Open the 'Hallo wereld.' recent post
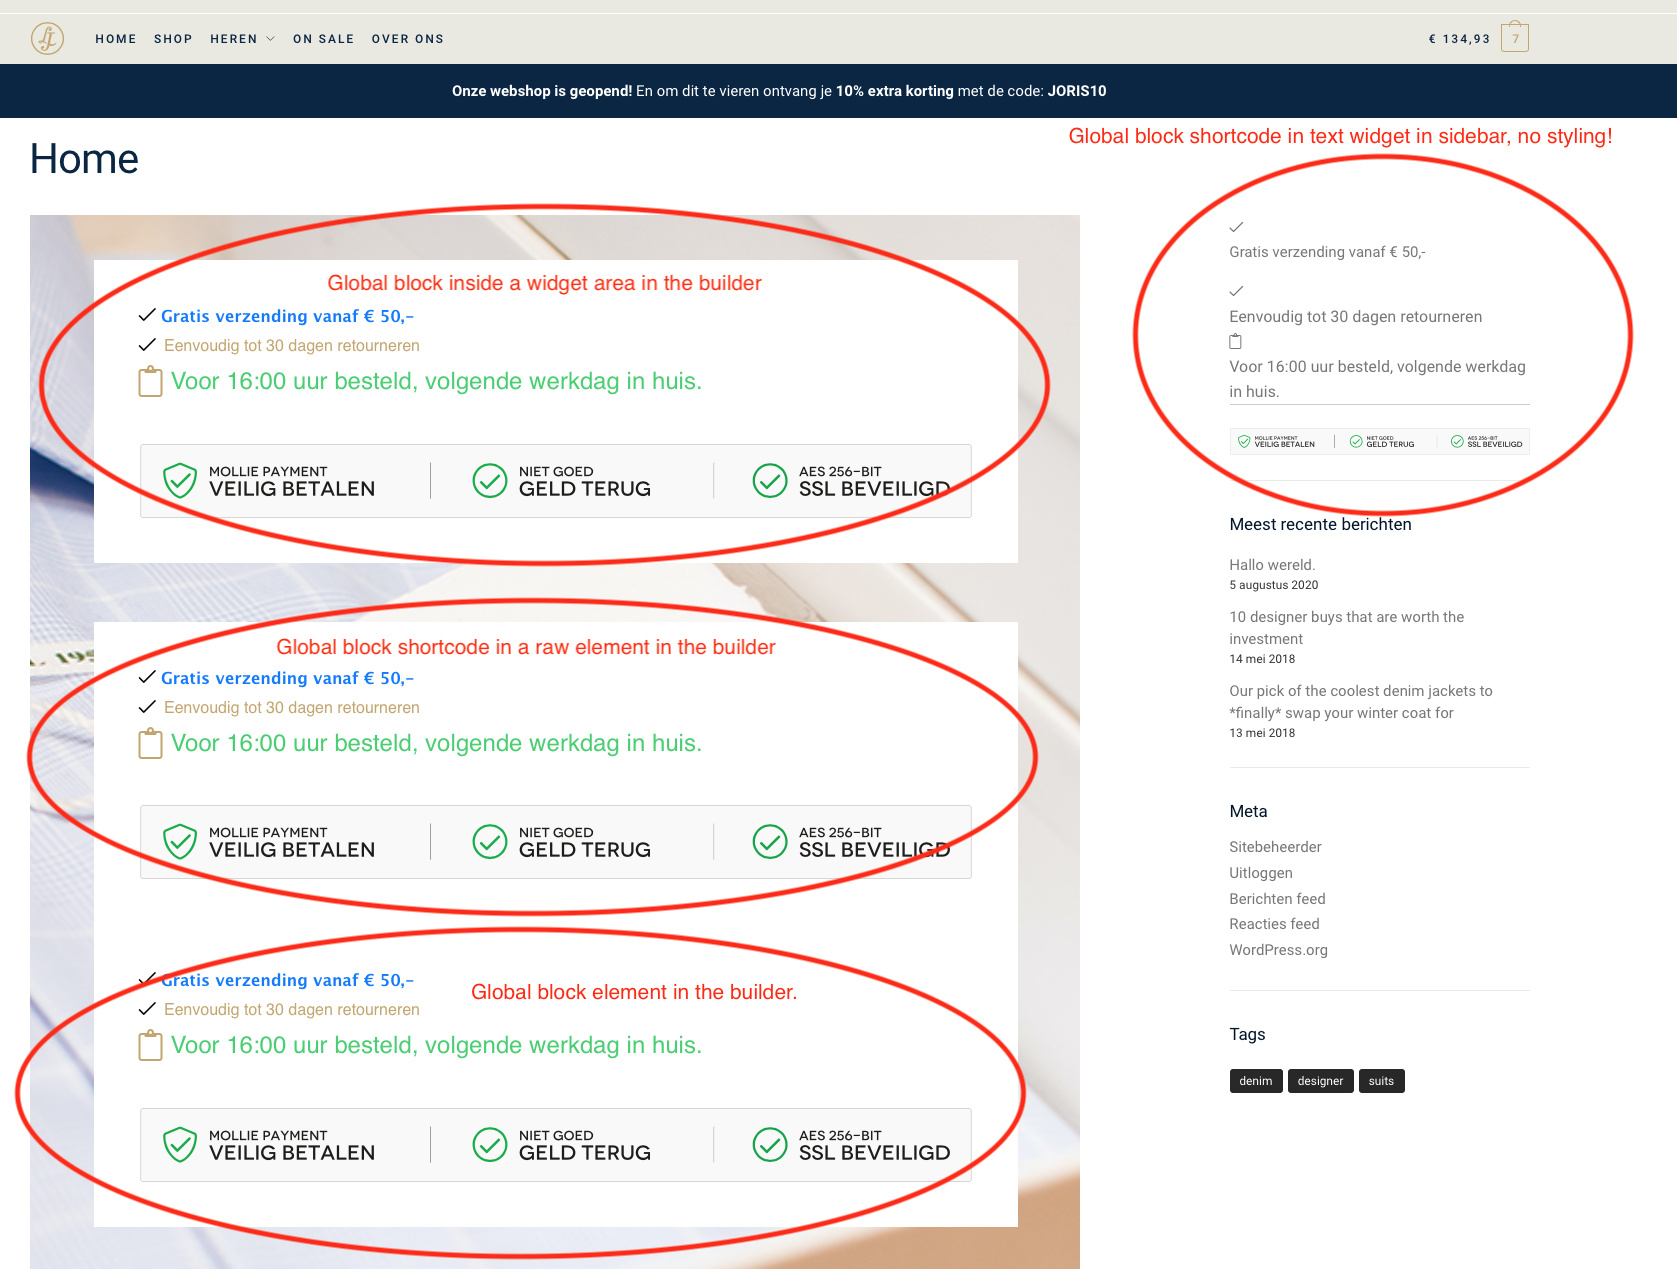The height and width of the screenshot is (1269, 1677). (1272, 565)
